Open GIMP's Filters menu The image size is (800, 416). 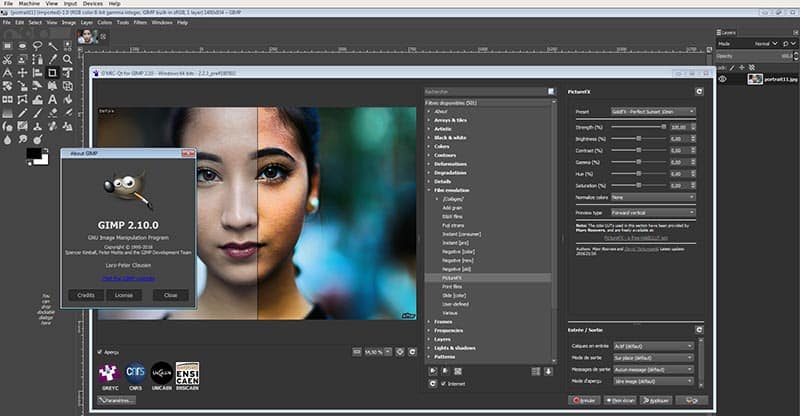[x=140, y=22]
